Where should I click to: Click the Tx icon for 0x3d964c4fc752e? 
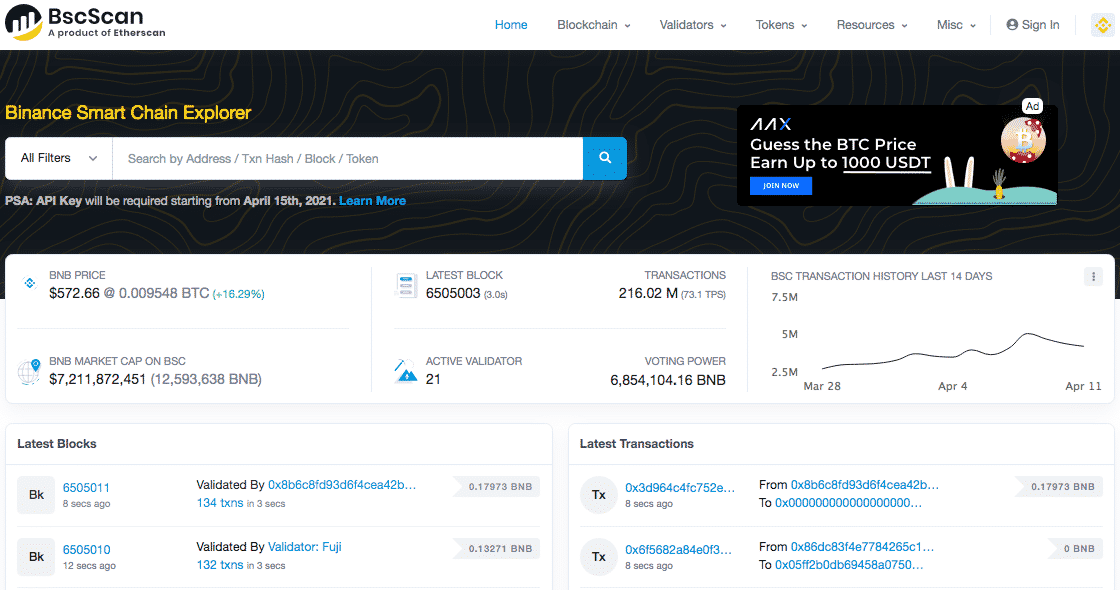click(x=599, y=495)
